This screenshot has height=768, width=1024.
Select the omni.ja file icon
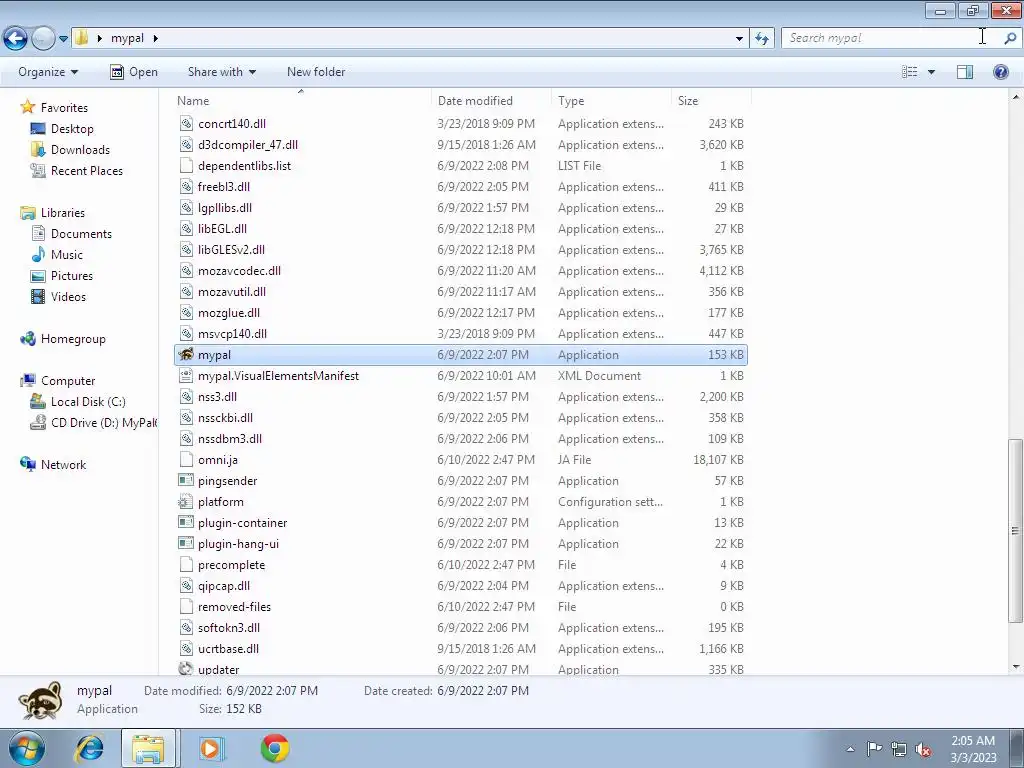pyautogui.click(x=186, y=460)
